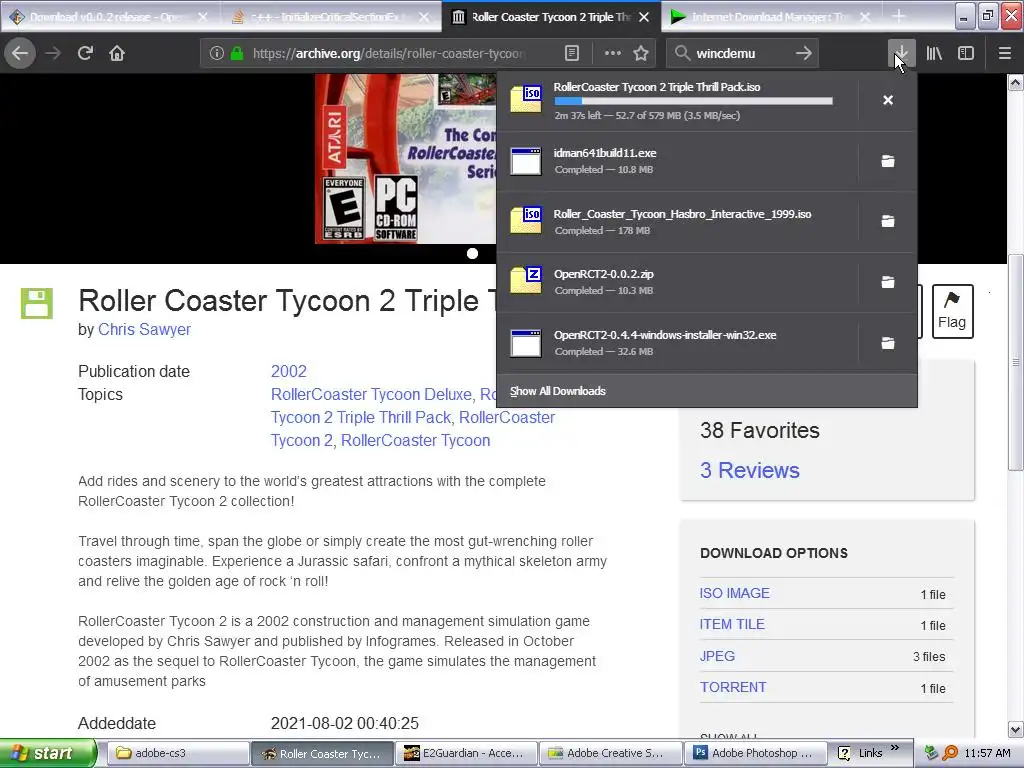Download the ISO IMAGE option

(735, 593)
